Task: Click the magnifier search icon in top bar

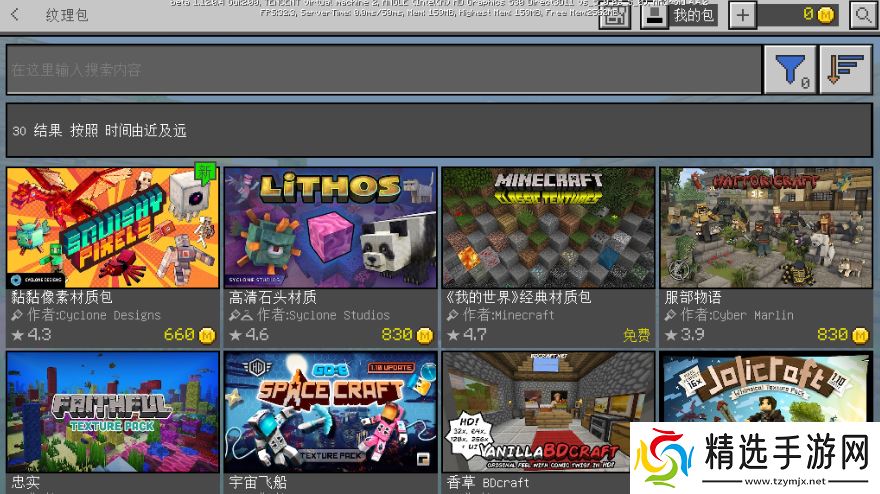Action: [862, 15]
